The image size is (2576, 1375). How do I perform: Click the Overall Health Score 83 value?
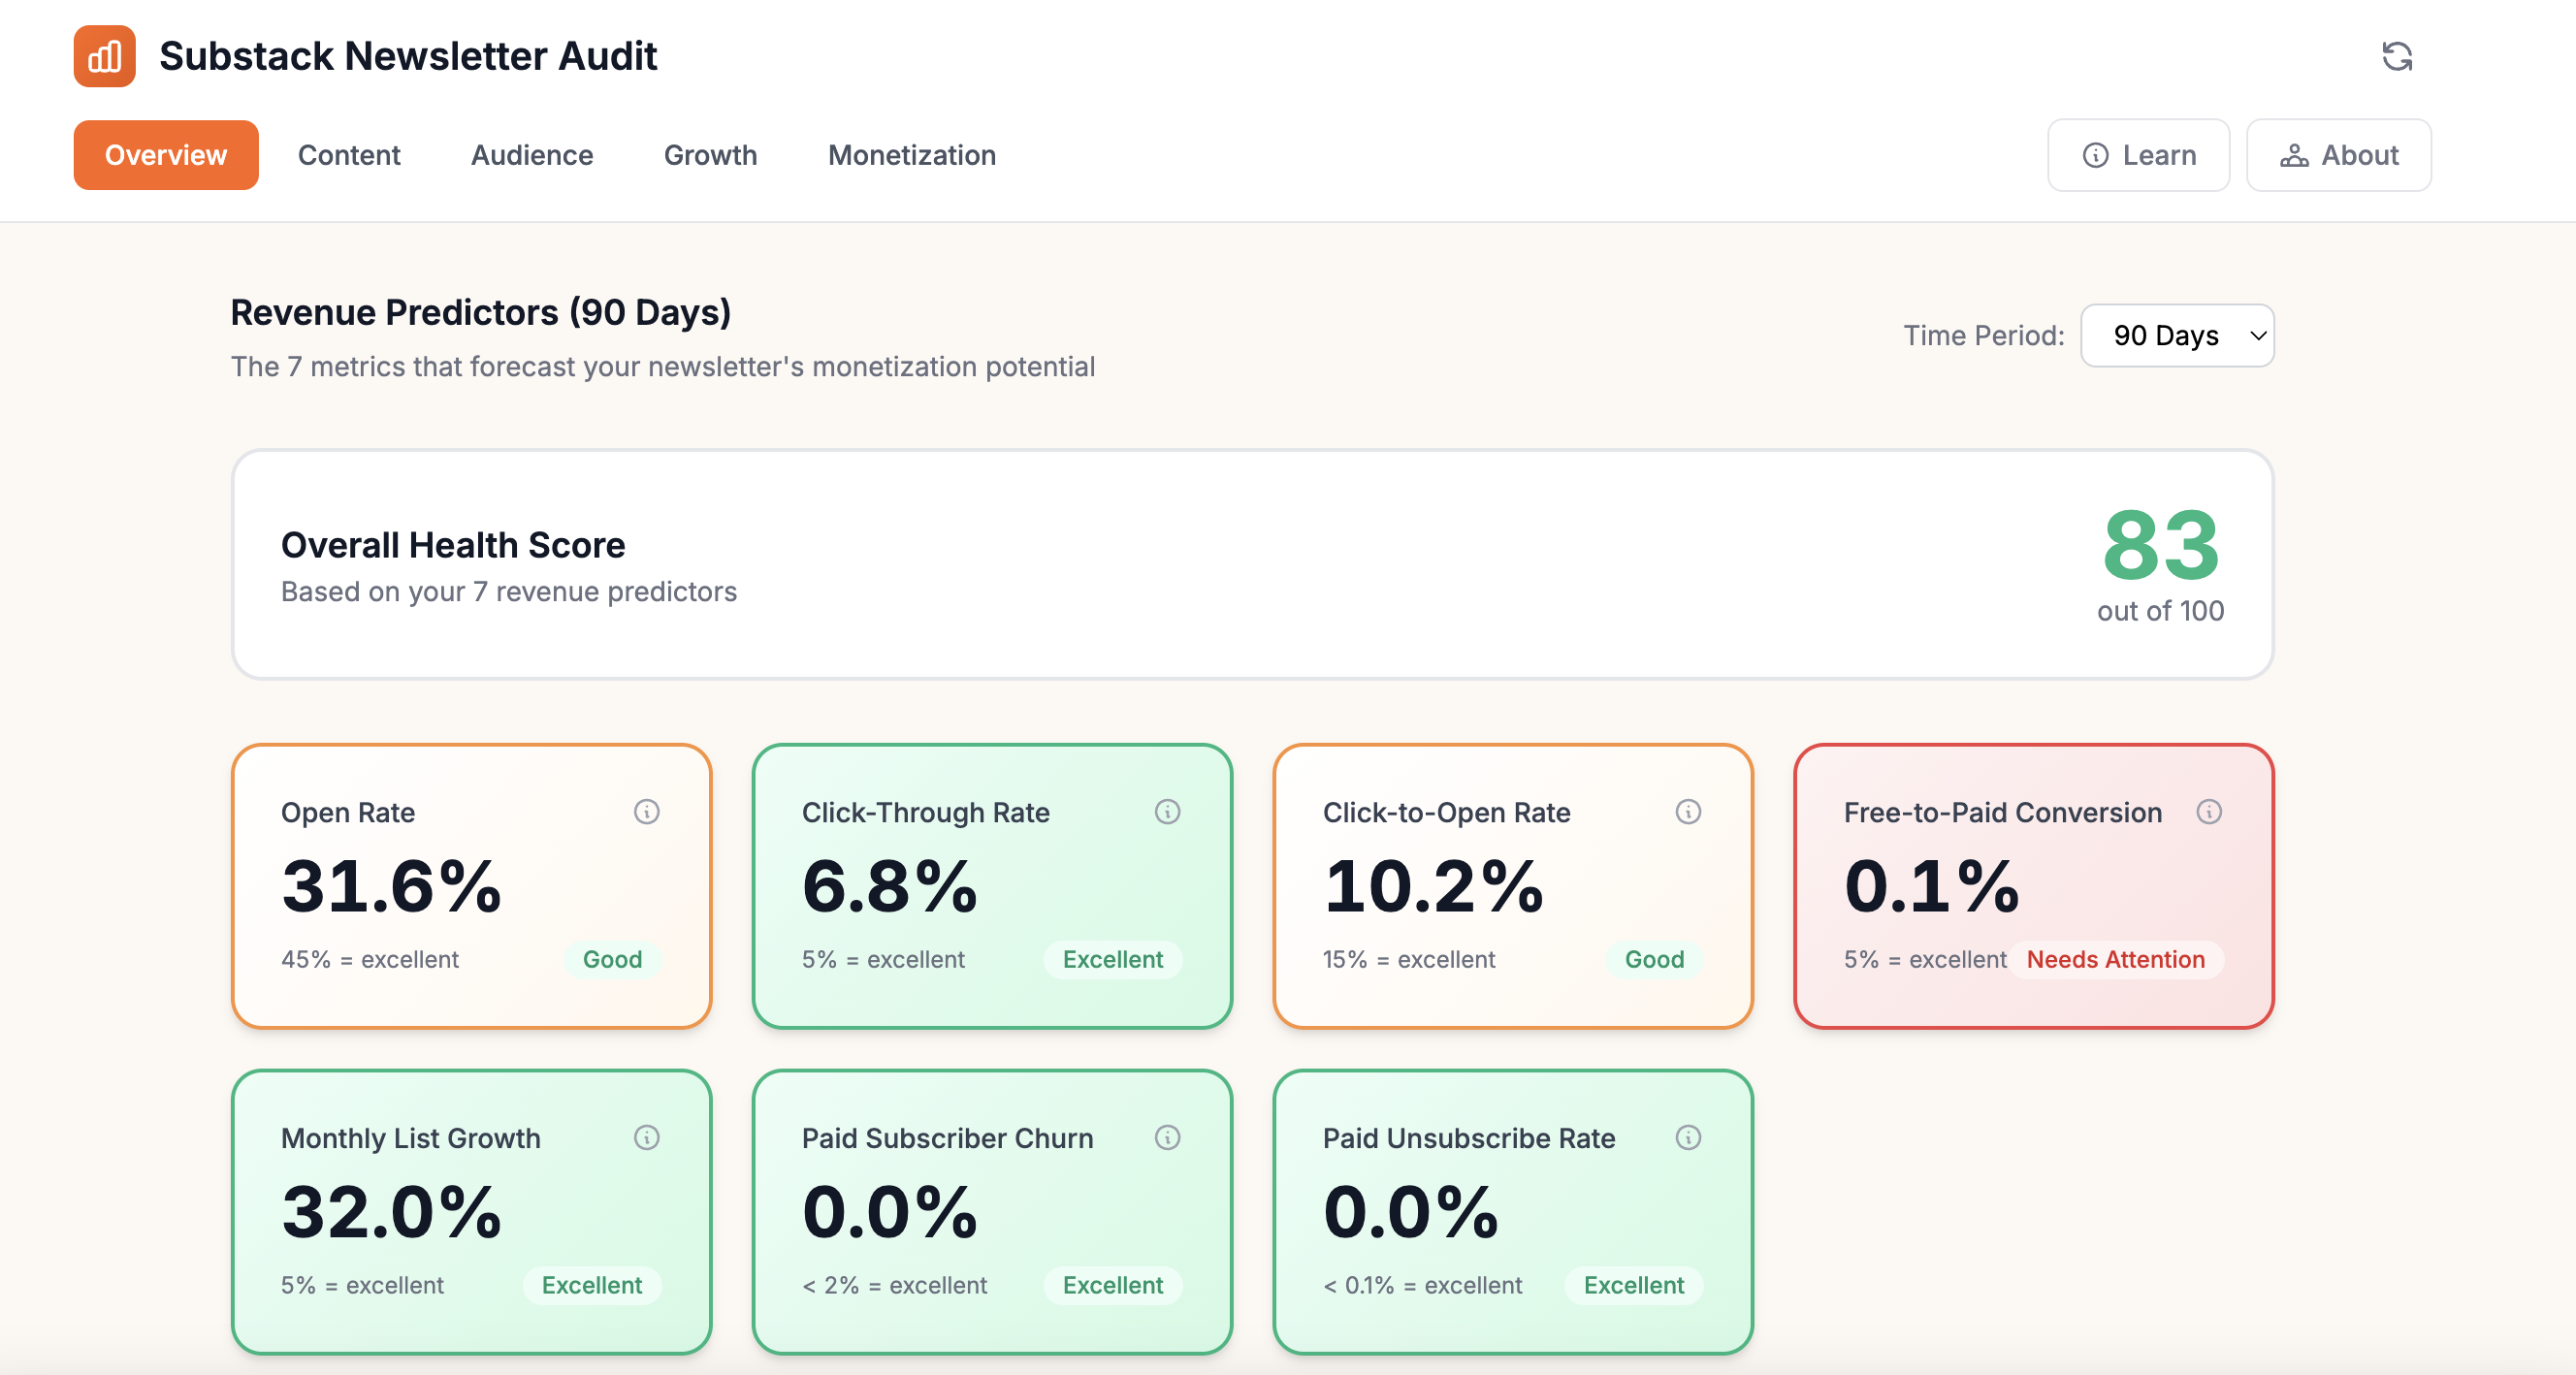point(2160,546)
